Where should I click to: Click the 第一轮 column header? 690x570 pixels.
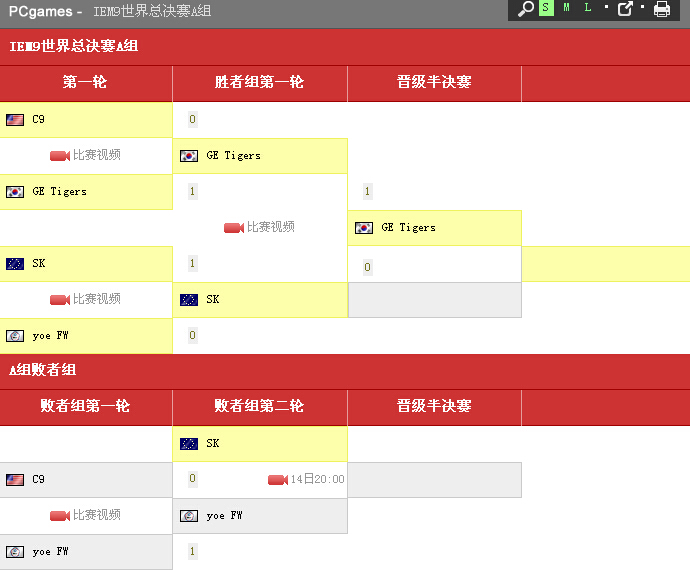click(85, 82)
